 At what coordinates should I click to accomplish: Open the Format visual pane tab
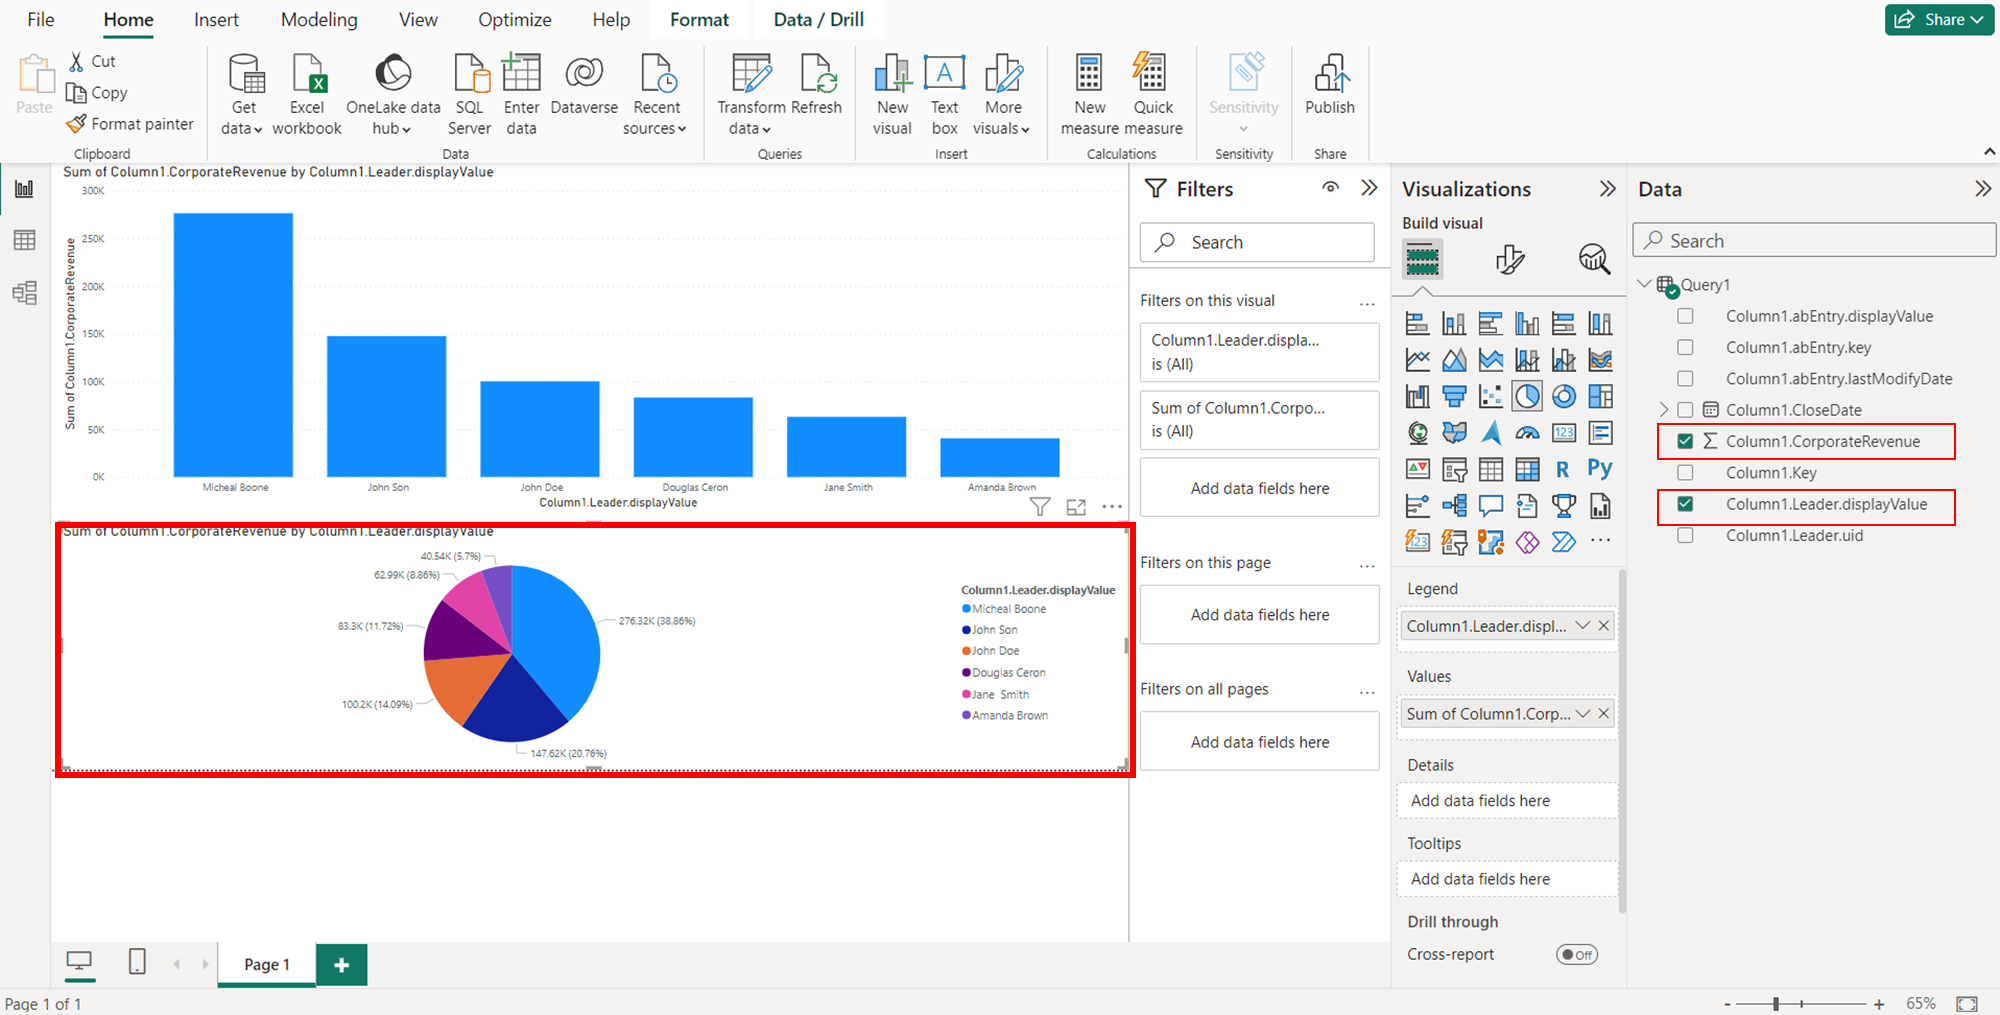coord(1509,260)
